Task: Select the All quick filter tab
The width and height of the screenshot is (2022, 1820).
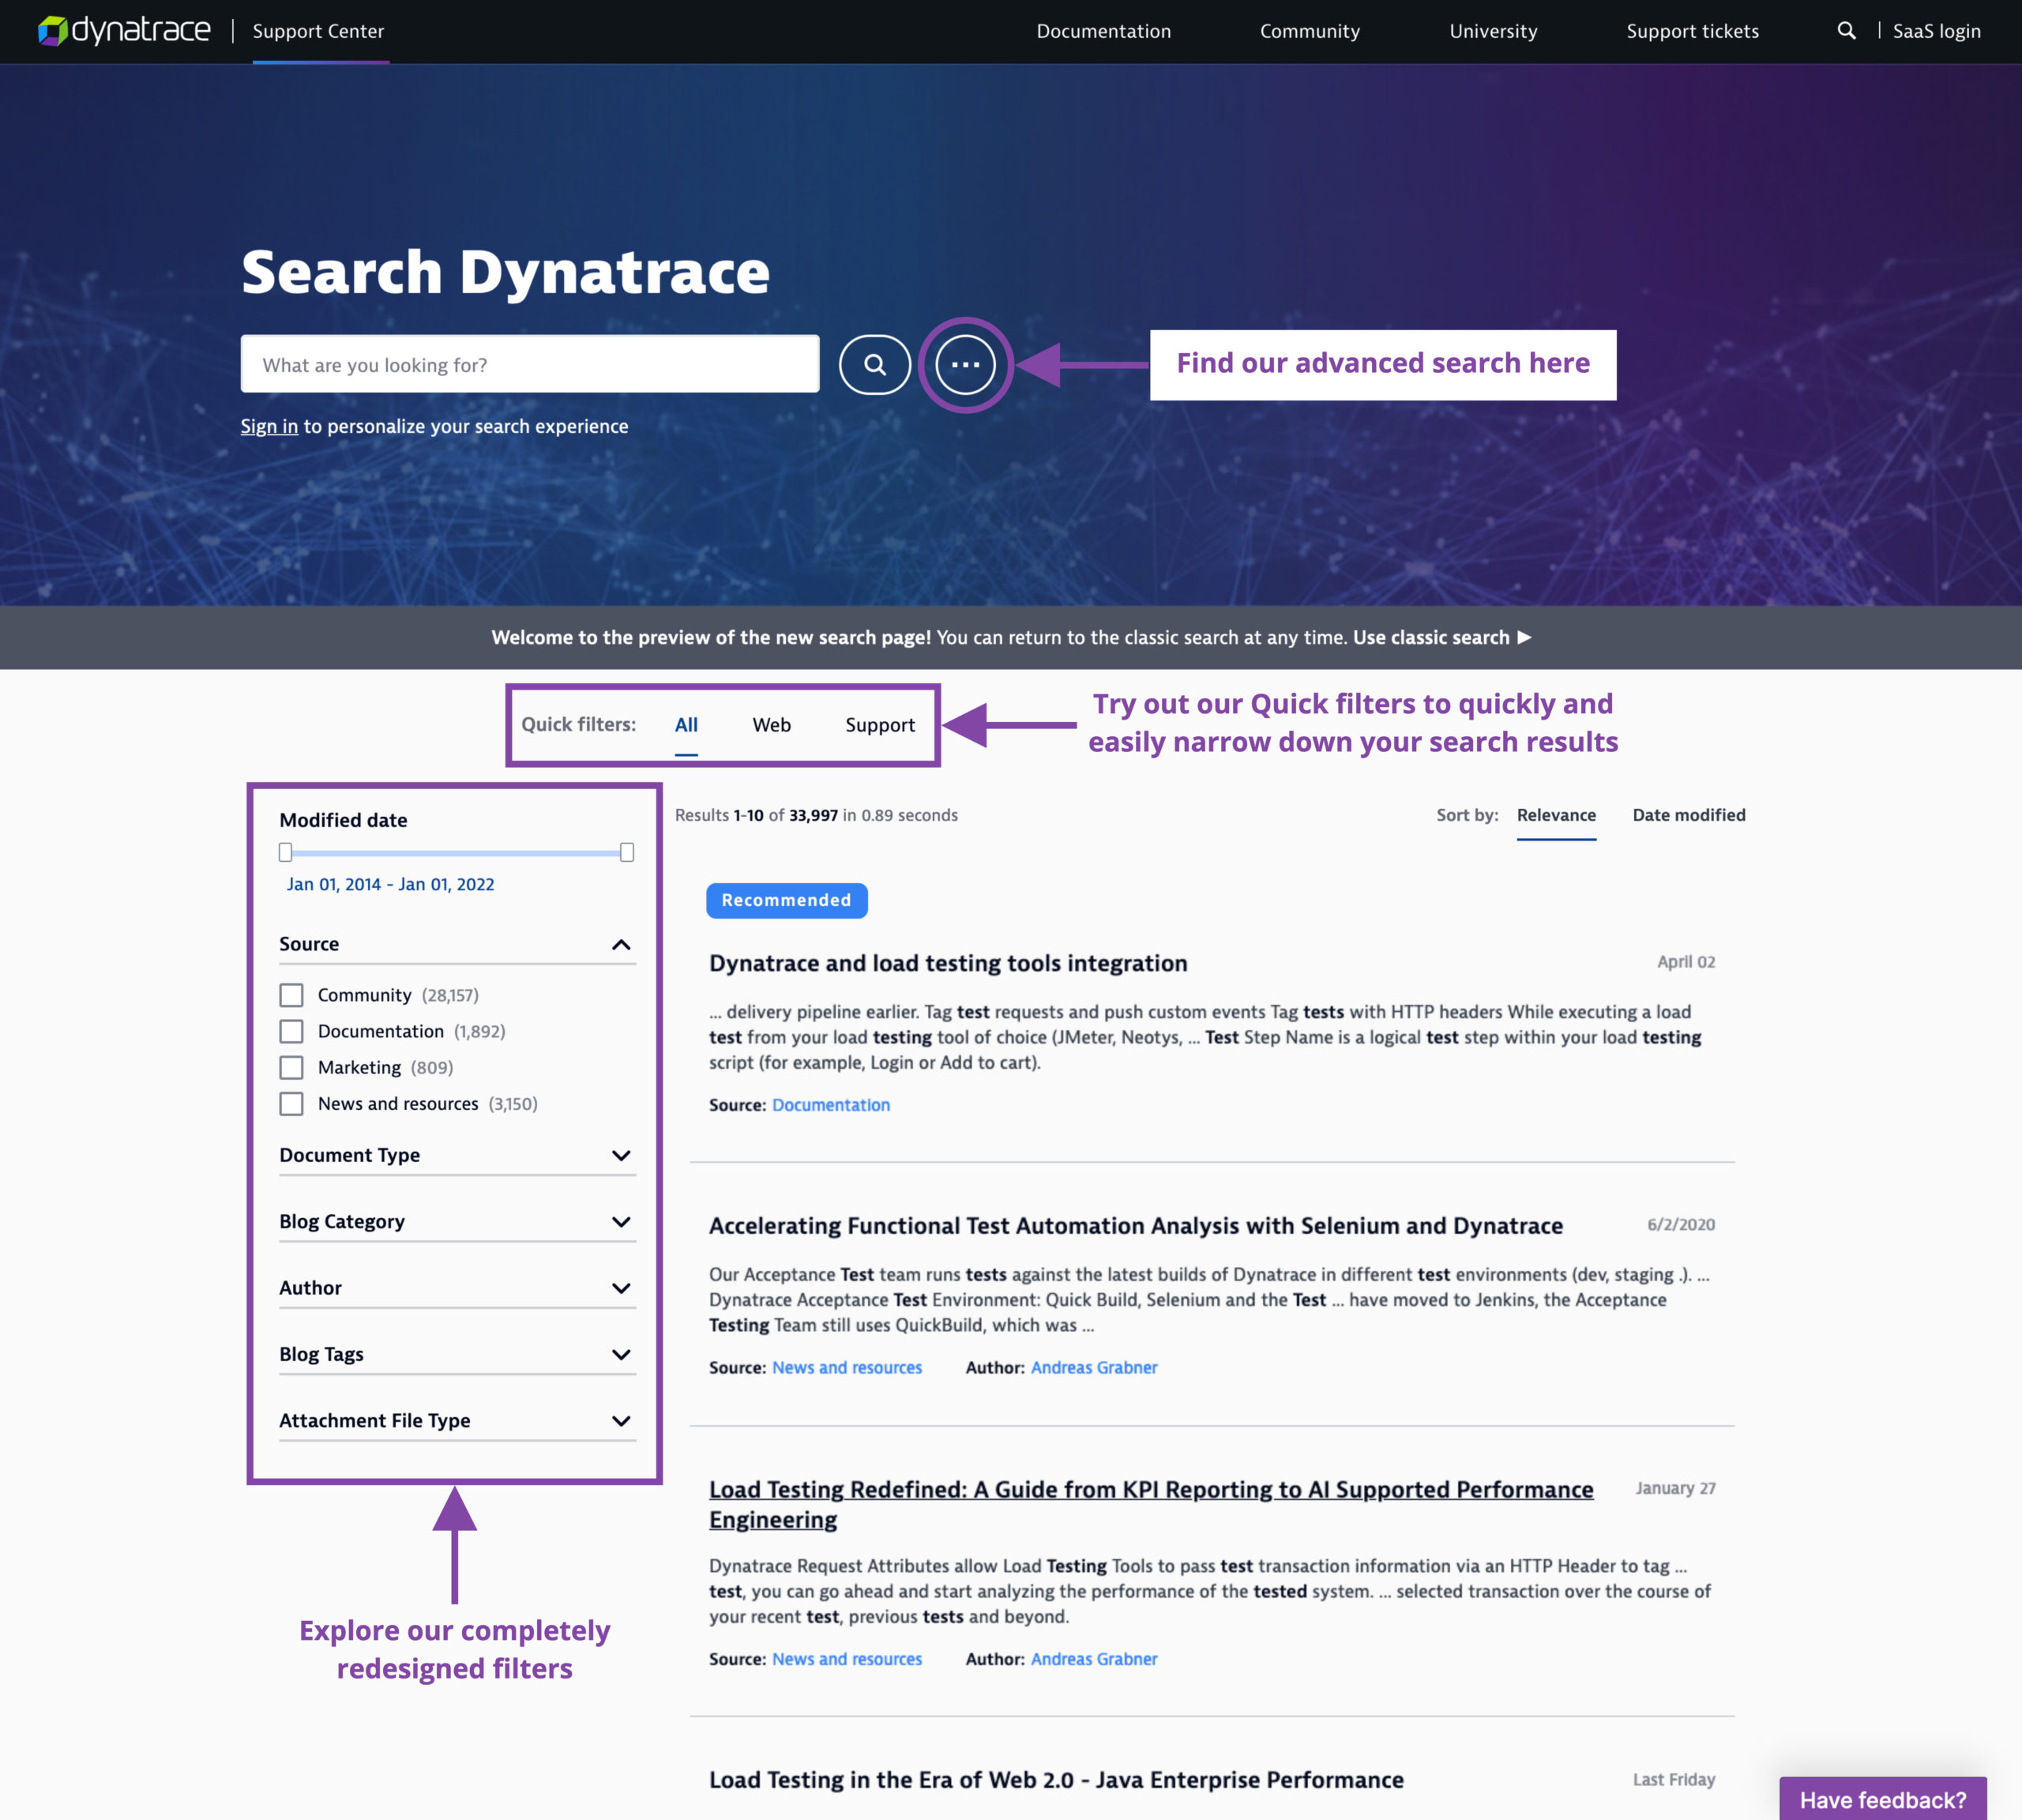Action: coord(687,724)
